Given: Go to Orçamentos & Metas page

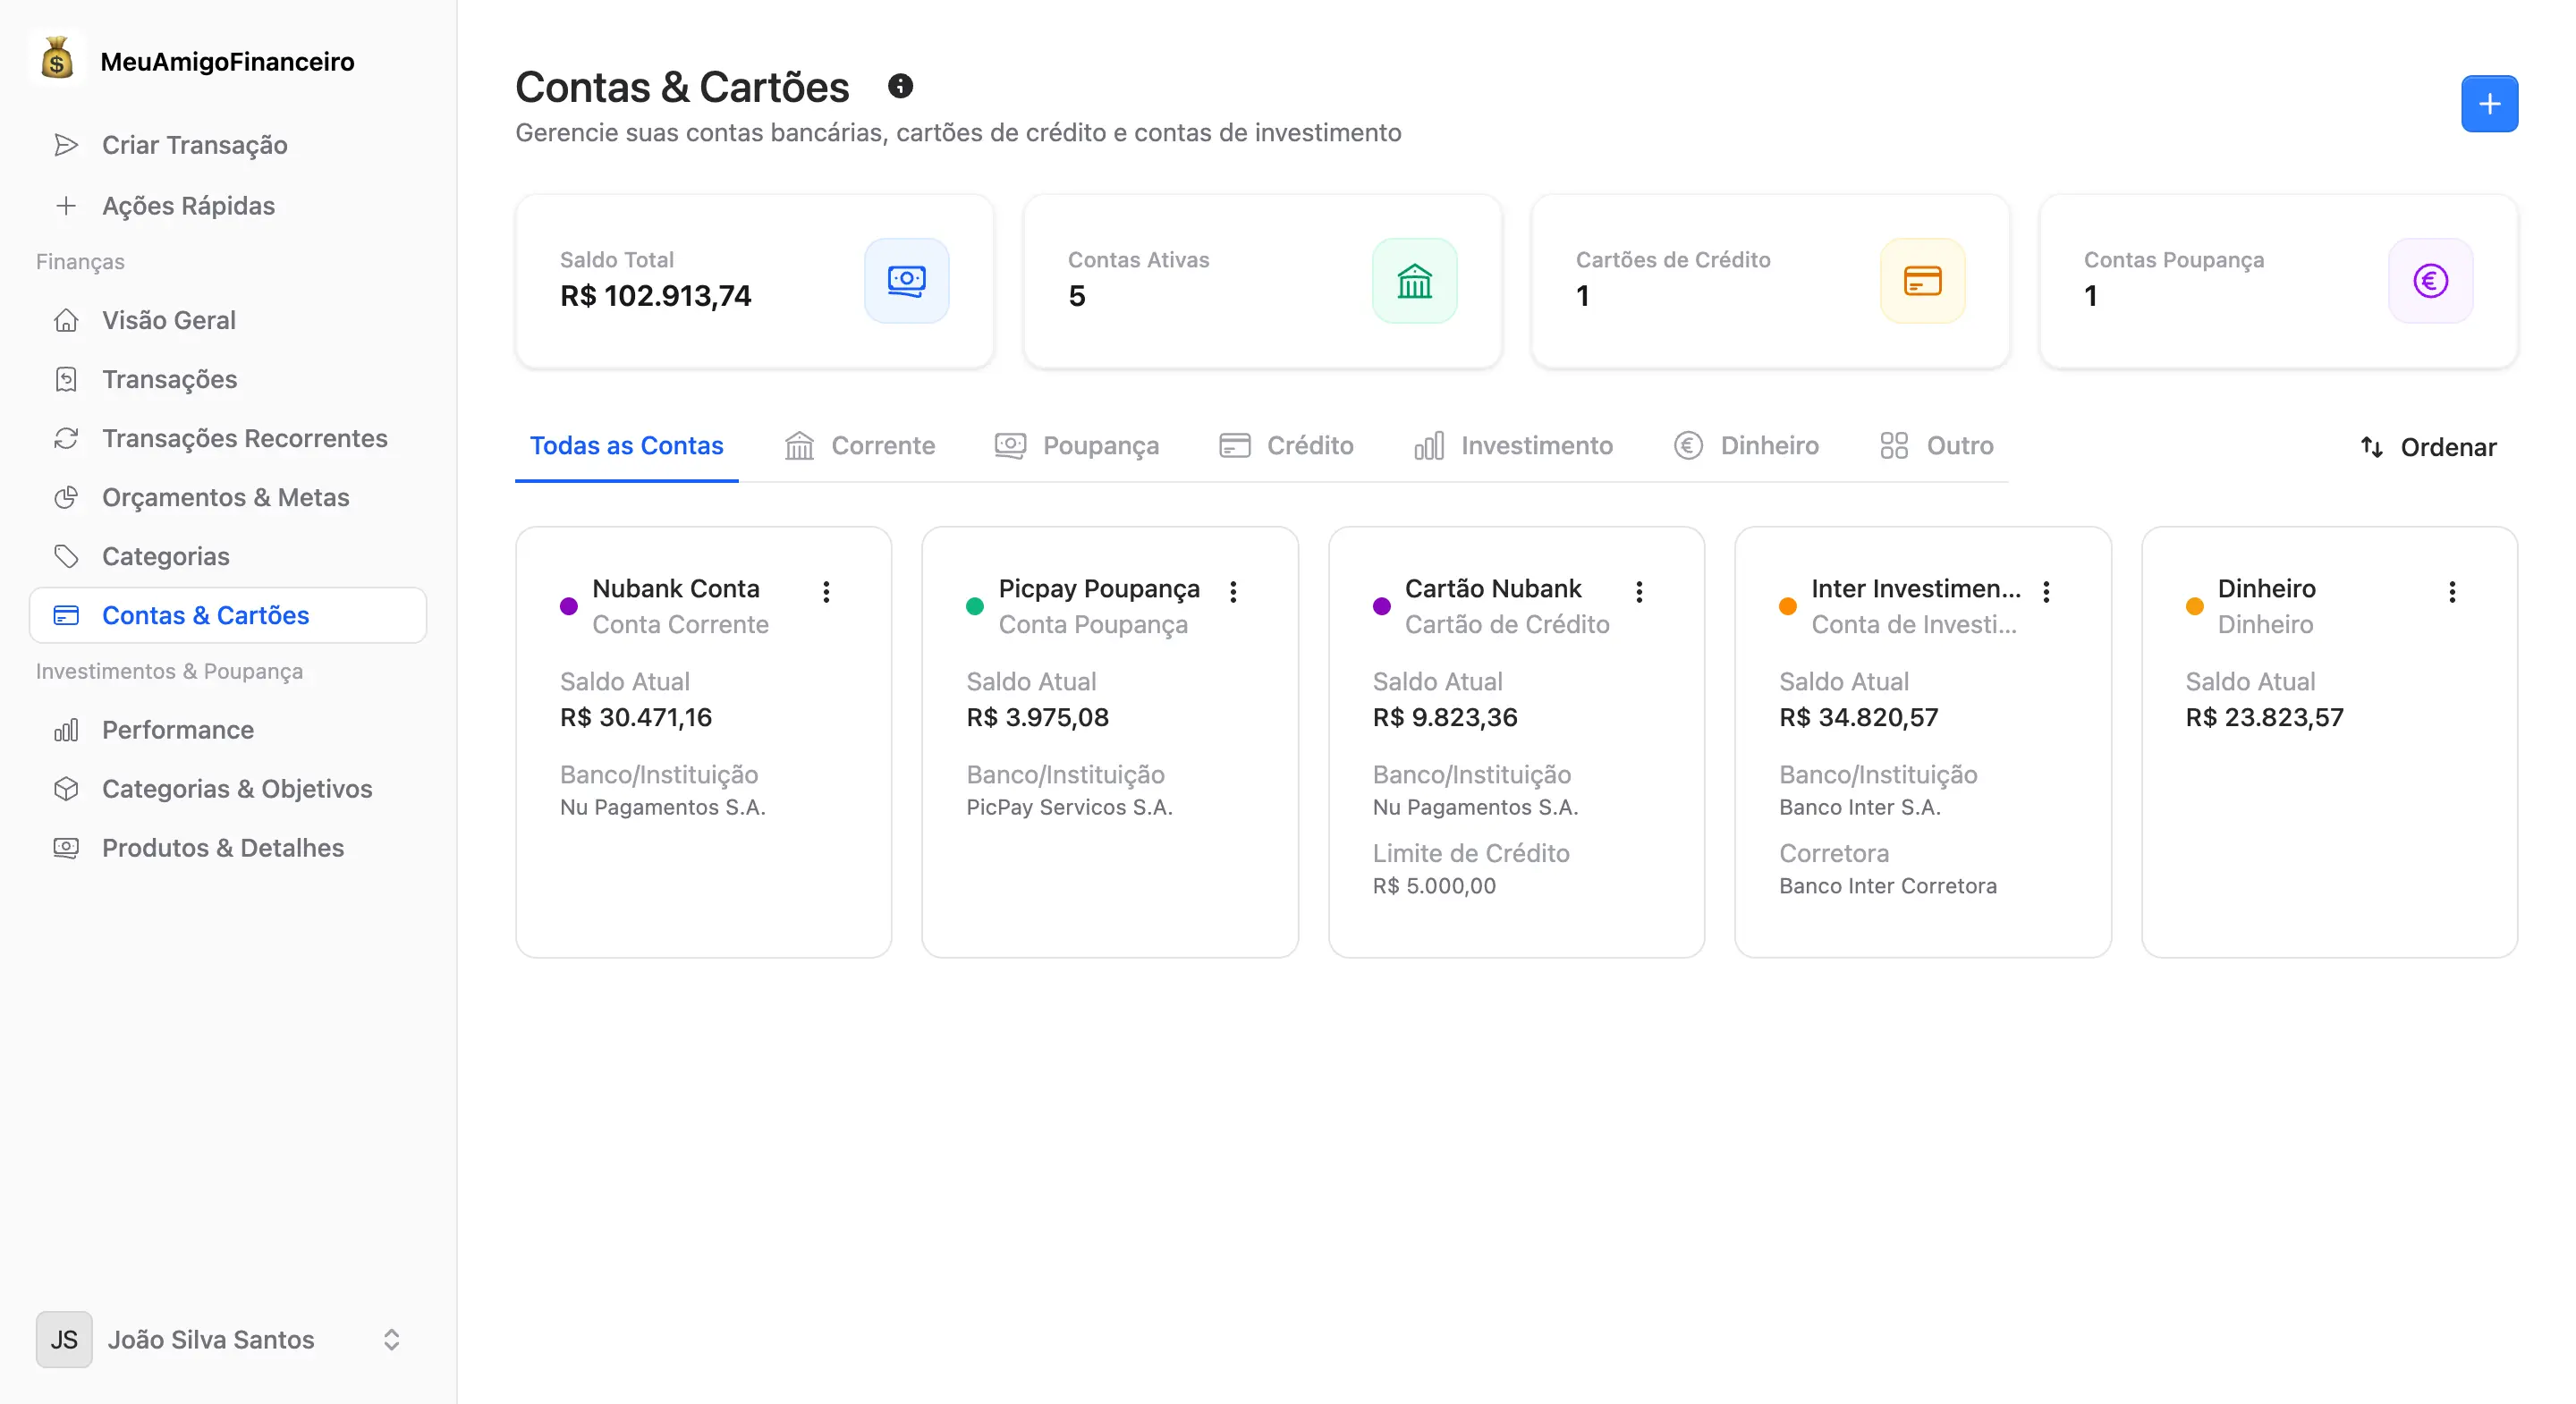Looking at the screenshot, I should click(x=225, y=497).
